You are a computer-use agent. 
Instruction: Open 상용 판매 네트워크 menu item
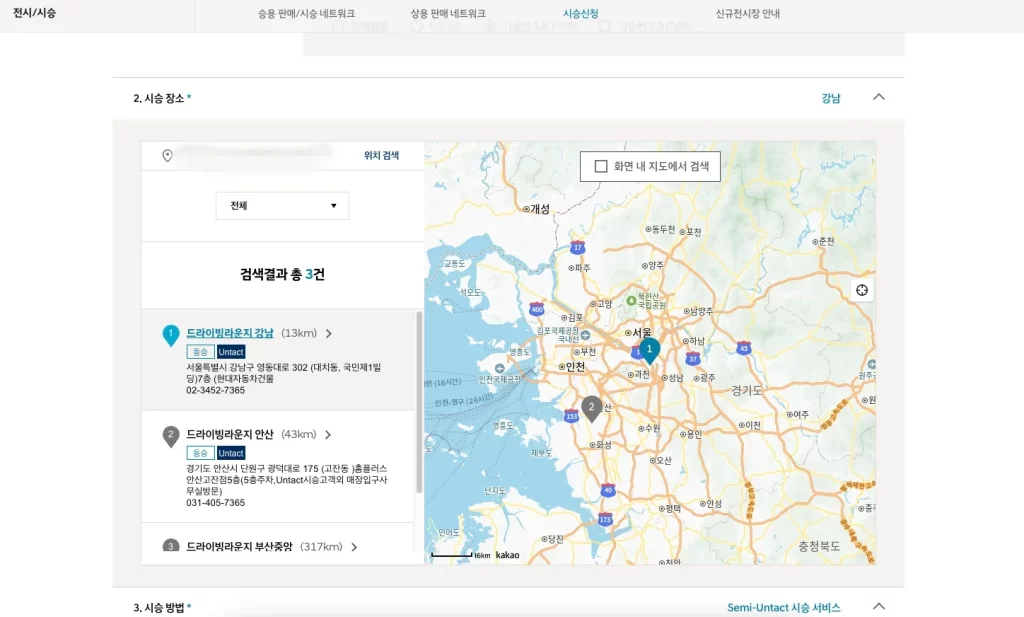click(447, 14)
